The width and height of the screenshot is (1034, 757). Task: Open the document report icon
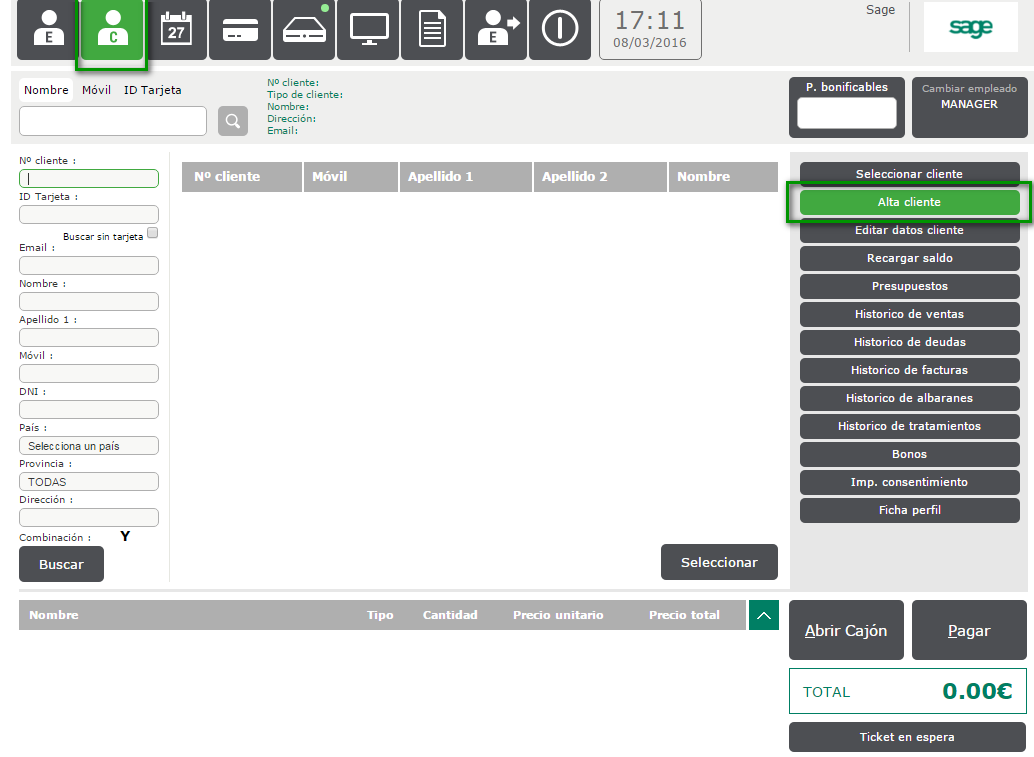click(x=432, y=31)
